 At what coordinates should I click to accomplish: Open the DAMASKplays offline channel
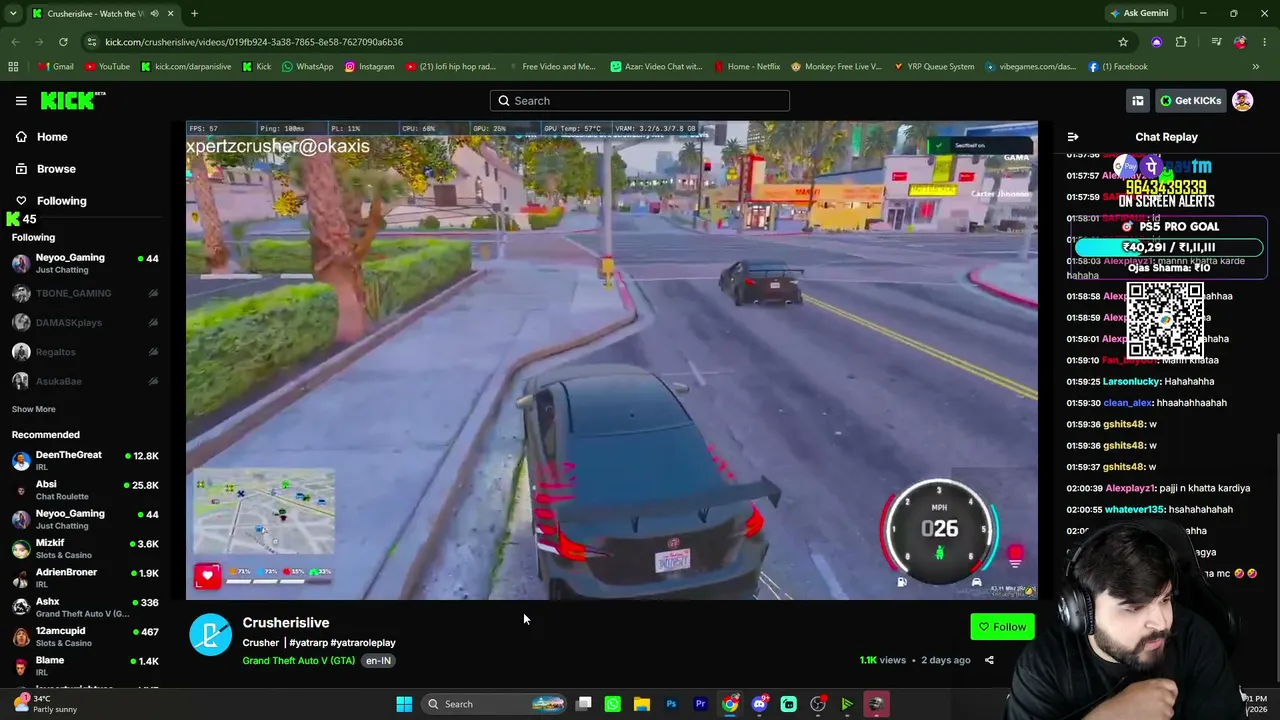(85, 323)
